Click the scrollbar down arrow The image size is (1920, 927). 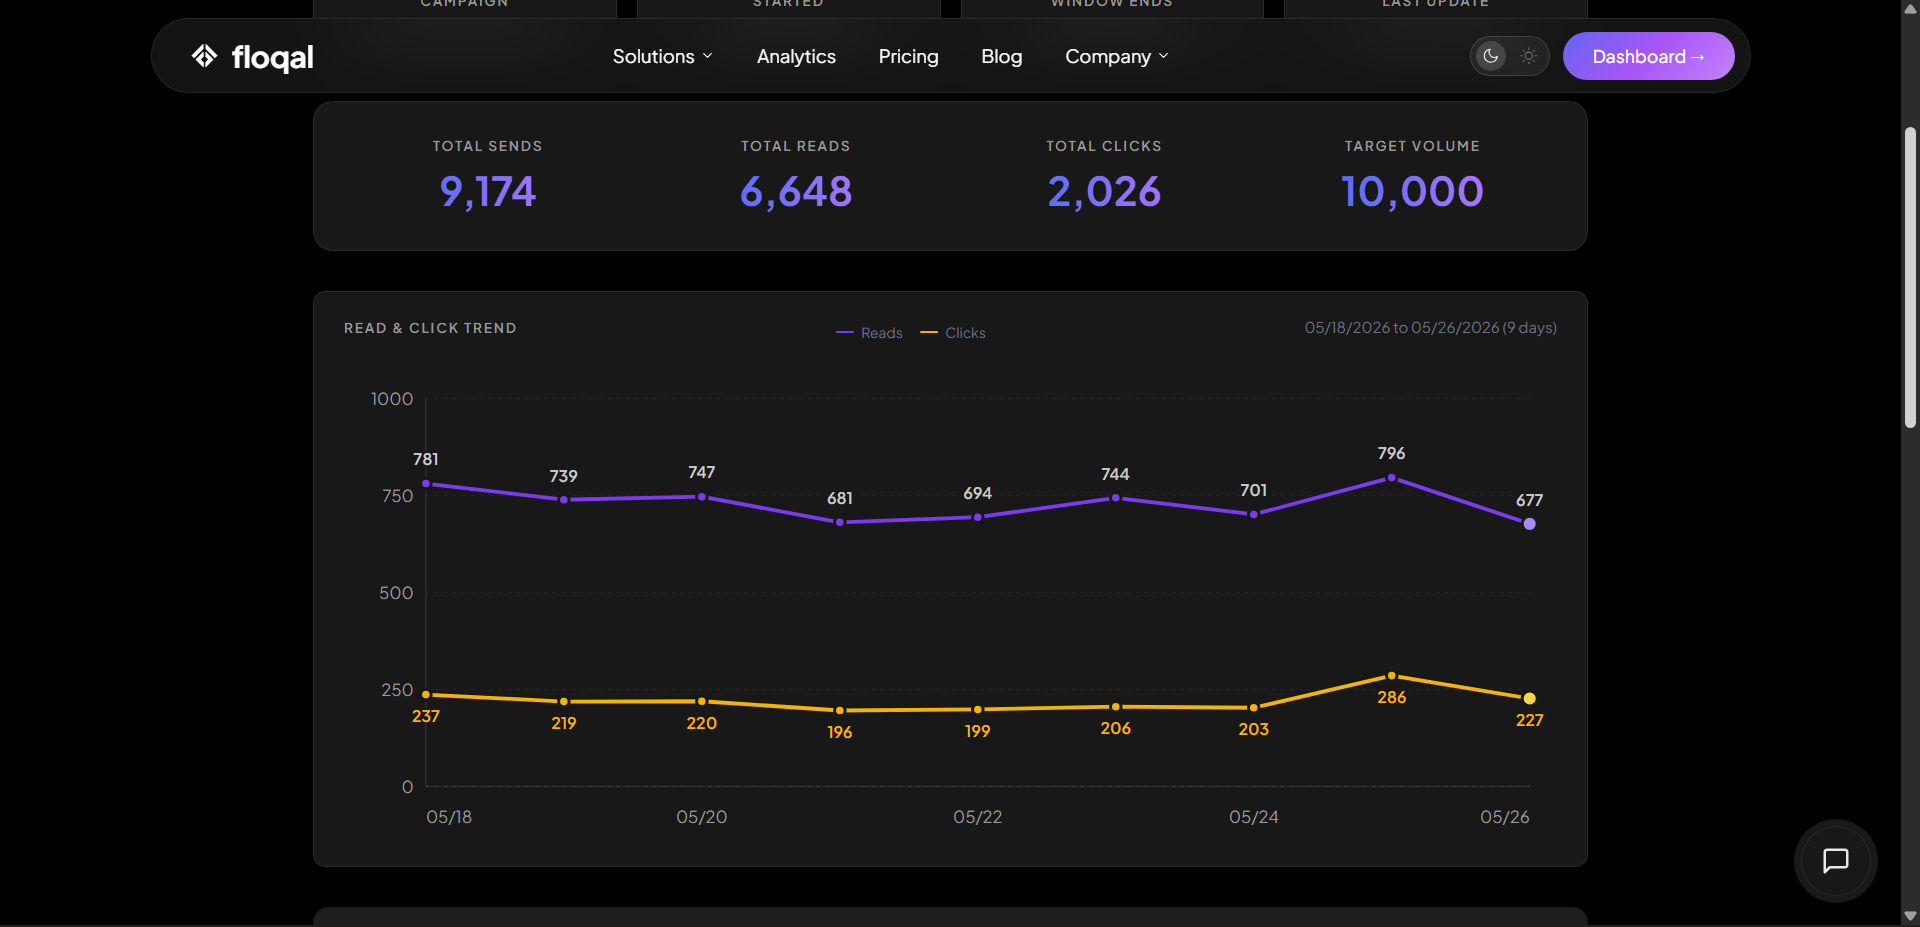(1910, 916)
